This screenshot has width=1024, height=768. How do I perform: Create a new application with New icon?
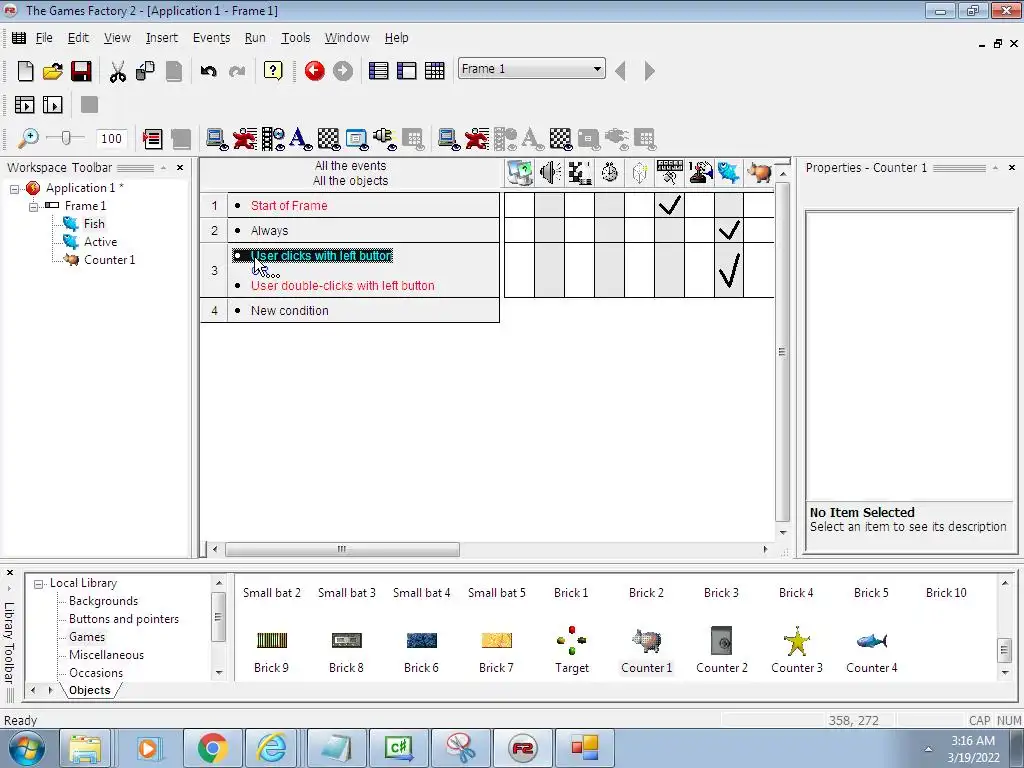pos(25,71)
